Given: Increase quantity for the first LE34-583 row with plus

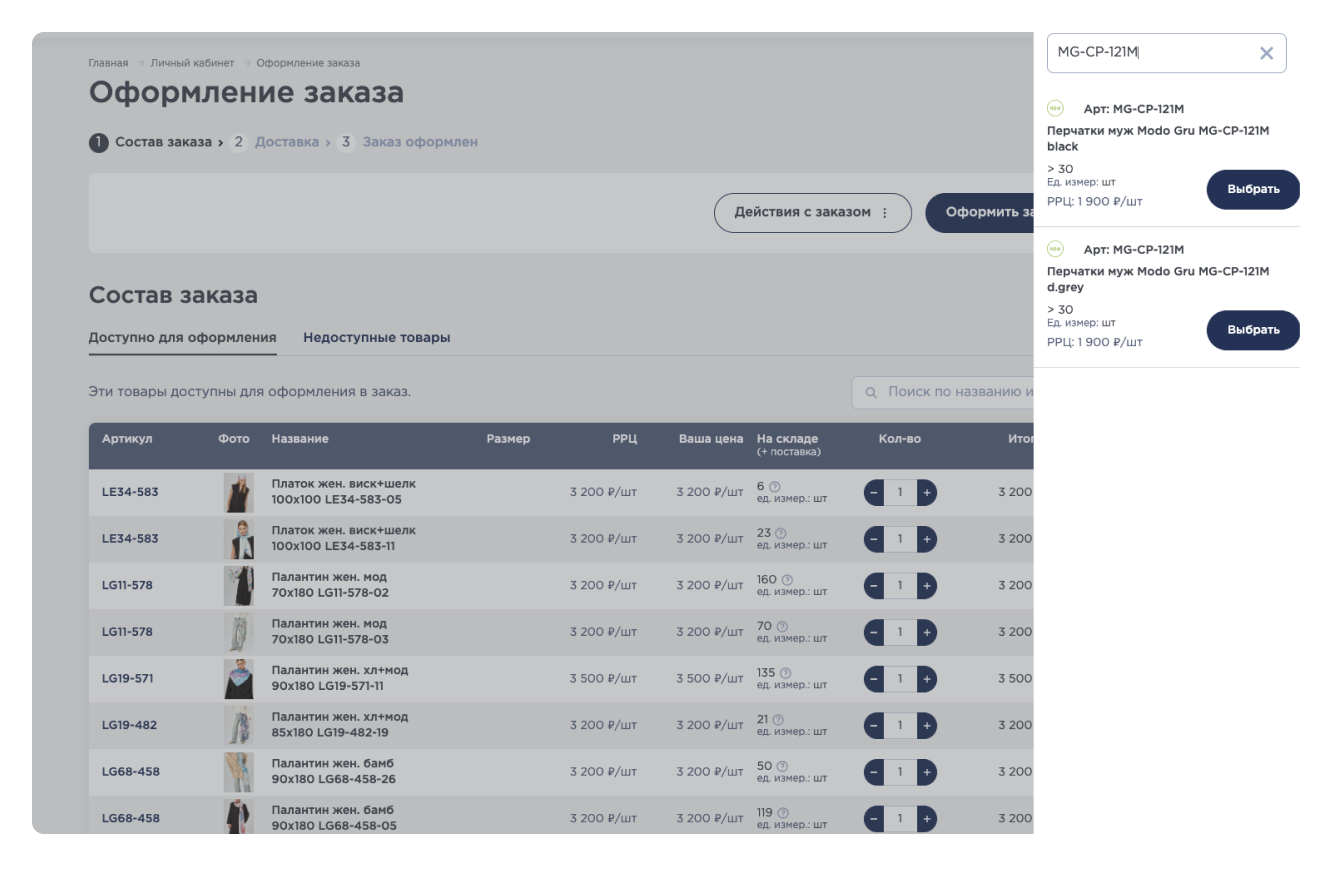Looking at the screenshot, I should pyautogui.click(x=926, y=492).
